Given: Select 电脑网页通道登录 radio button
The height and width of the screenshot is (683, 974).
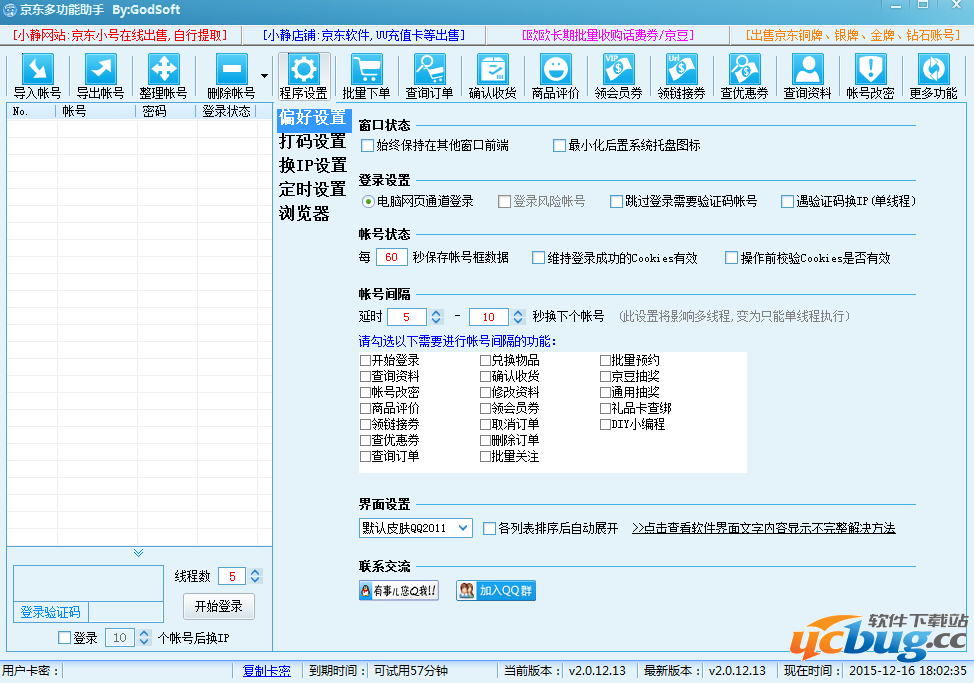Looking at the screenshot, I should [368, 202].
